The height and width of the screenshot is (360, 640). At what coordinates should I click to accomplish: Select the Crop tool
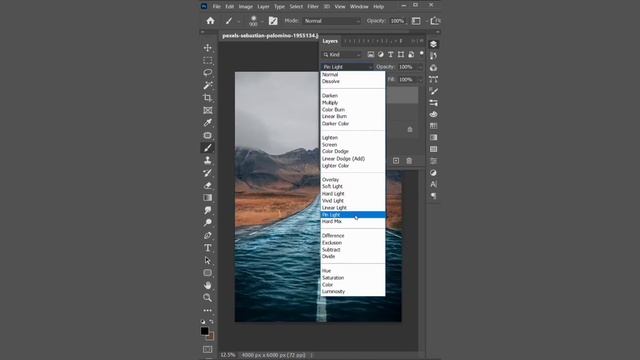207,98
